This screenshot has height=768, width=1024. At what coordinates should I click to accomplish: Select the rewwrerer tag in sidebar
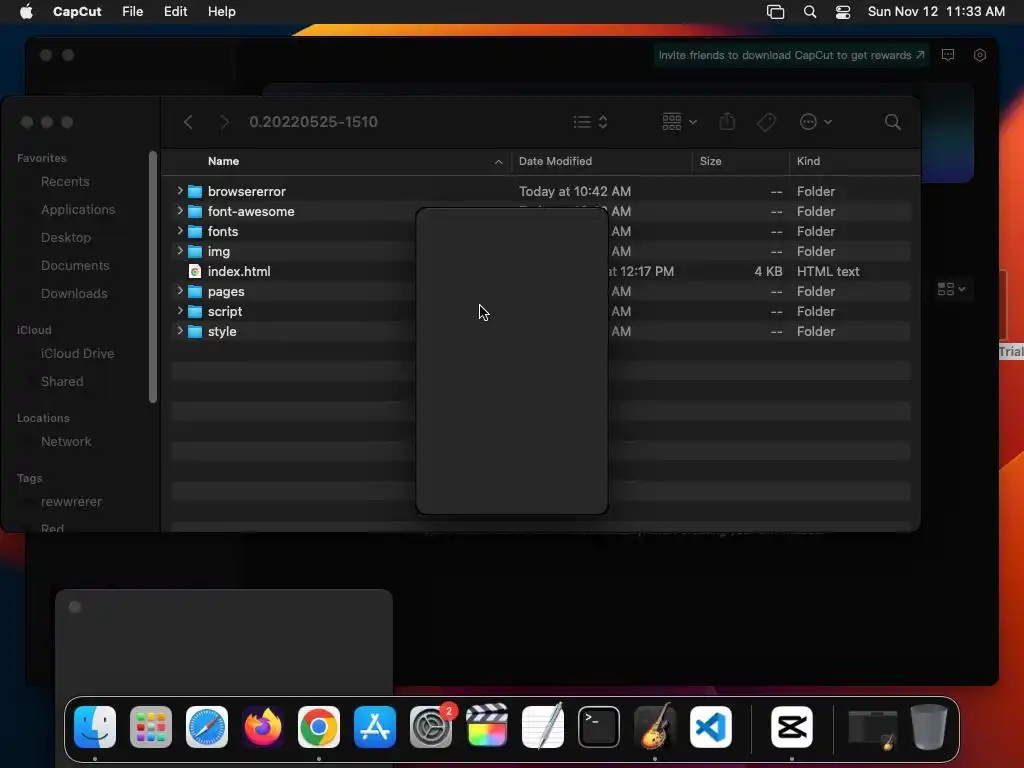tap(71, 502)
